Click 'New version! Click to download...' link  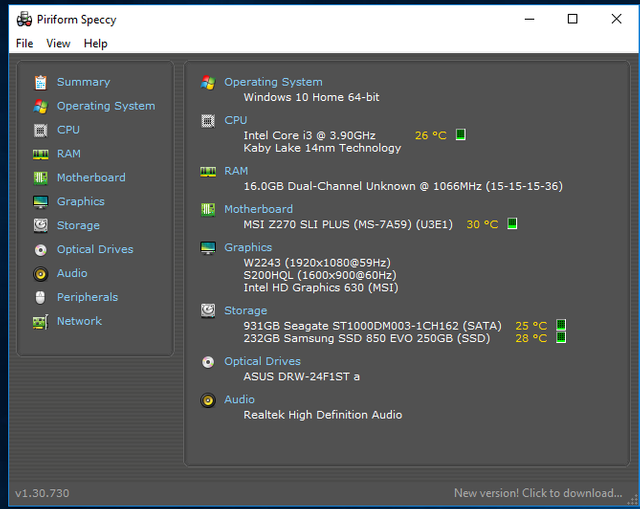point(538,493)
